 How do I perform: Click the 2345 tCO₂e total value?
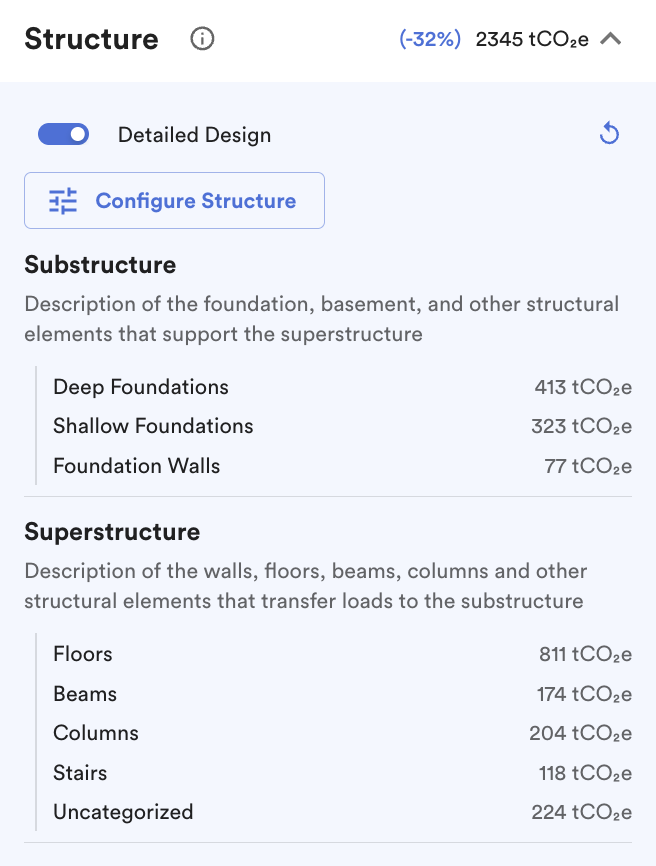click(532, 40)
